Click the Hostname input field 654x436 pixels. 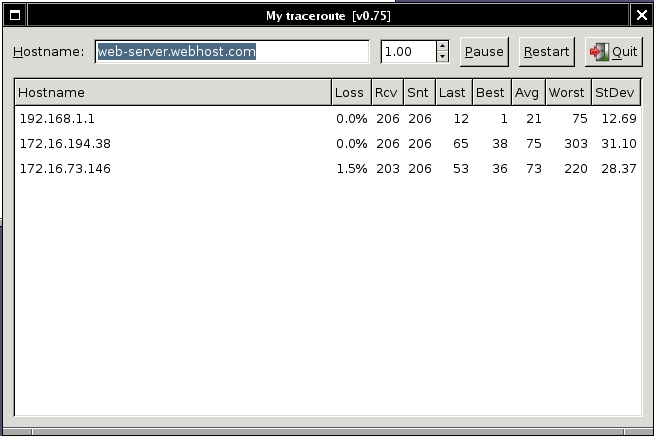click(232, 52)
